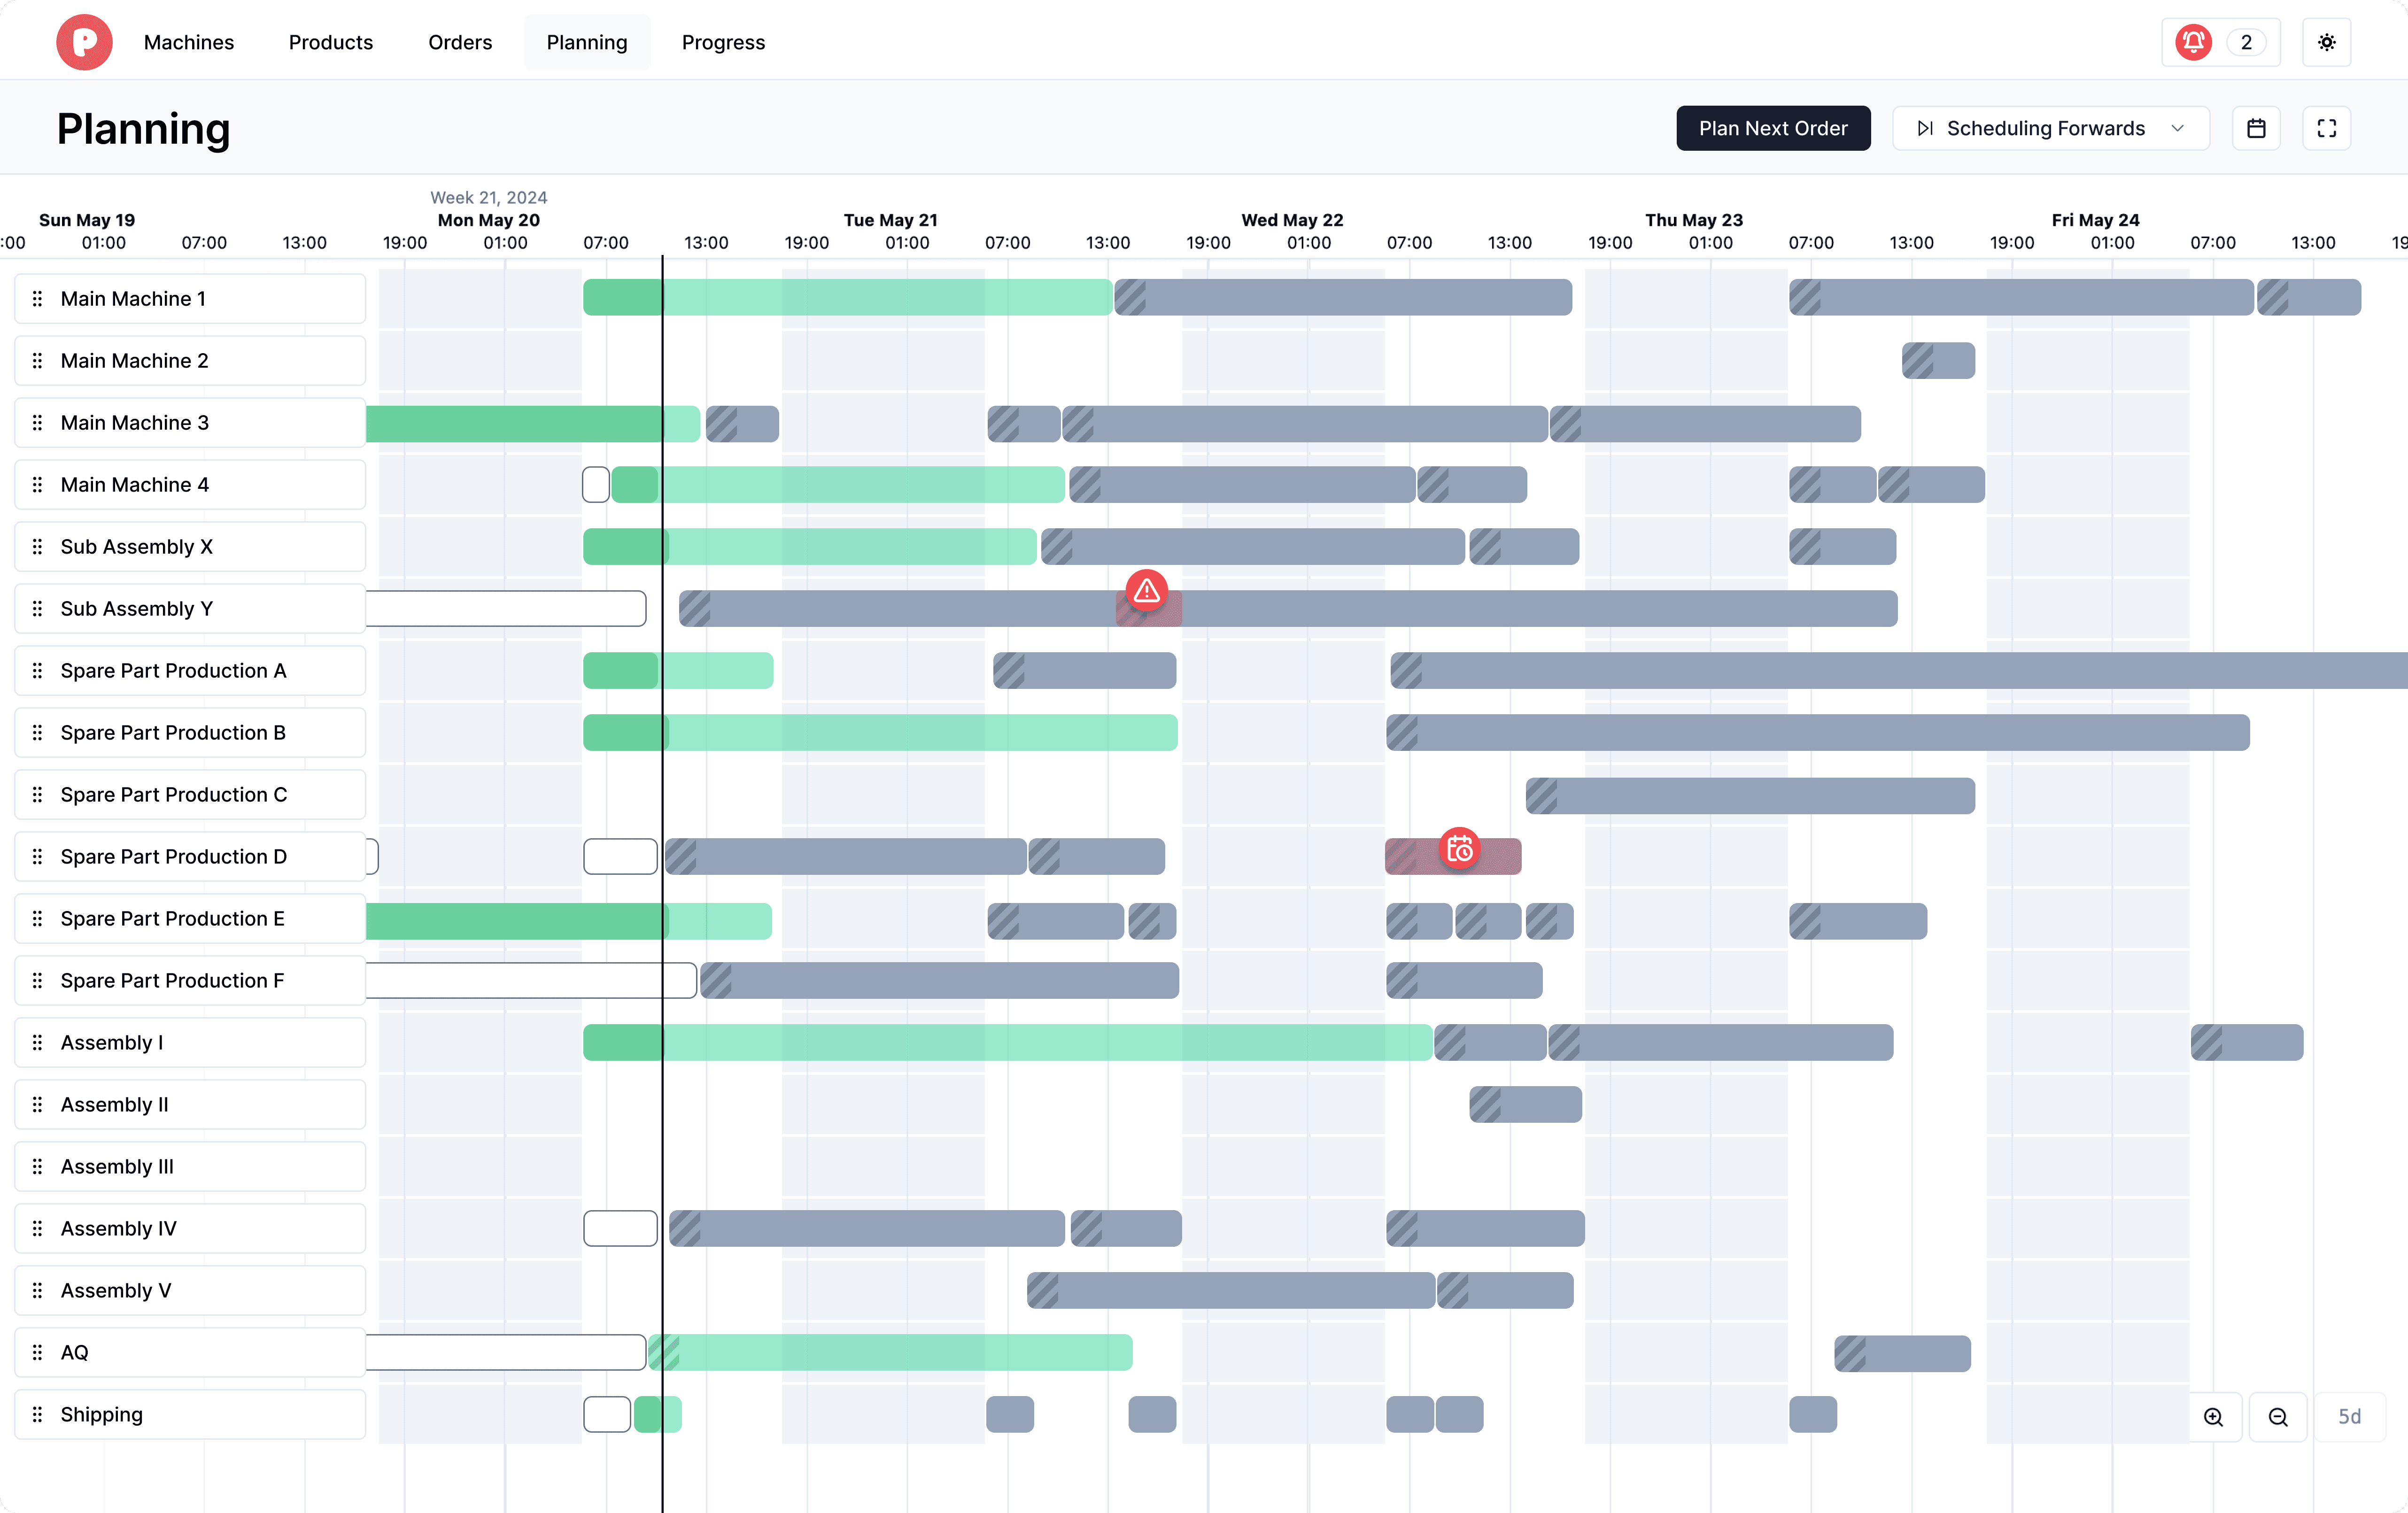Click the Plan Next Order button
Image resolution: width=2408 pixels, height=1513 pixels.
tap(1773, 128)
